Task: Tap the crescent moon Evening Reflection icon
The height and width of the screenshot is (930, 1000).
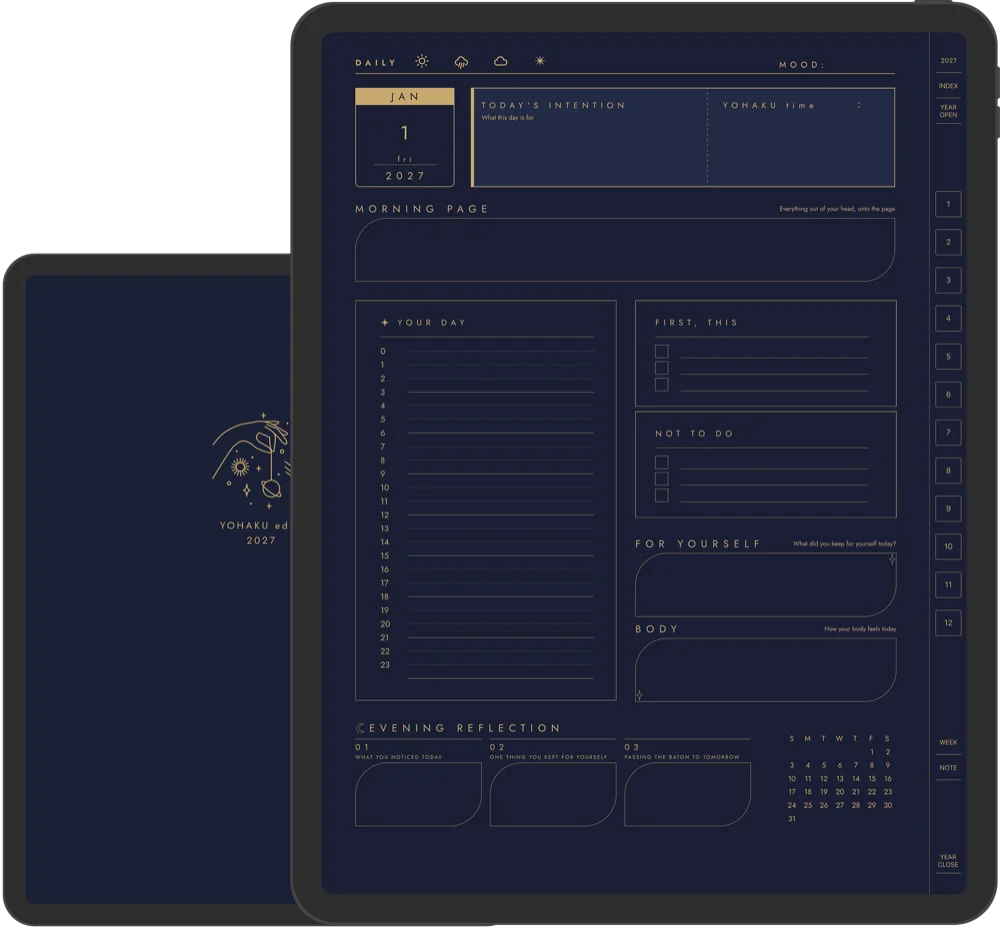Action: 360,728
